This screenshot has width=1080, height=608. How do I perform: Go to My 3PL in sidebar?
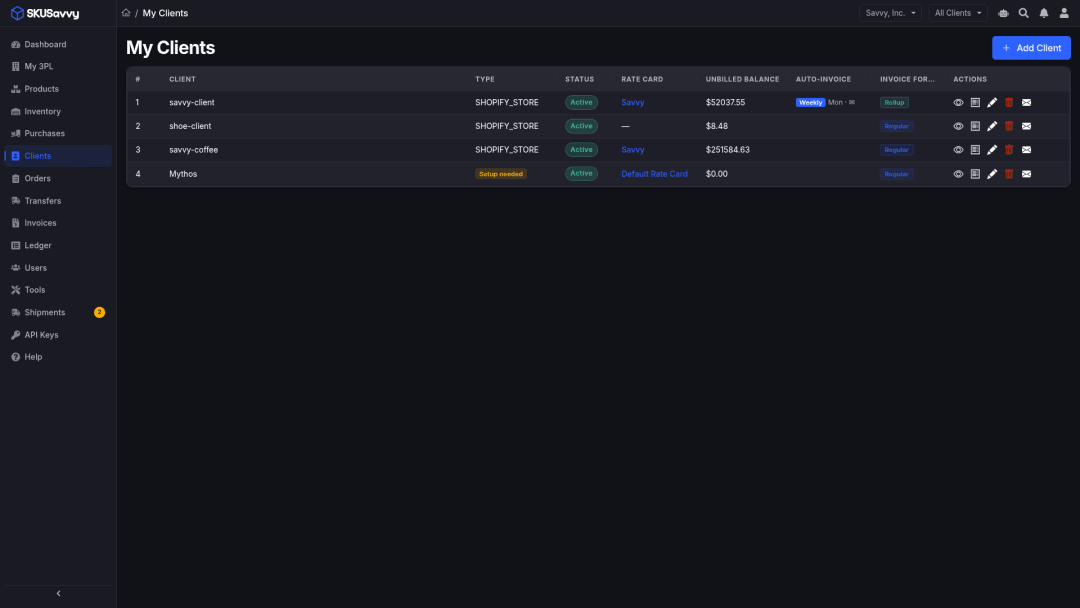coord(58,67)
